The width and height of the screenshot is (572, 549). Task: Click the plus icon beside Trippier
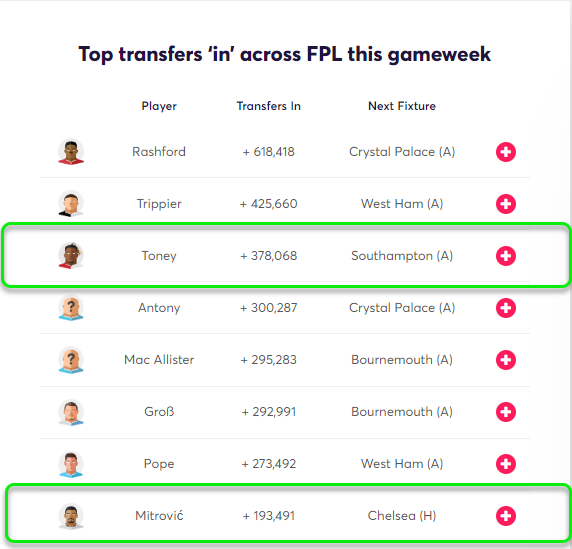tap(506, 204)
